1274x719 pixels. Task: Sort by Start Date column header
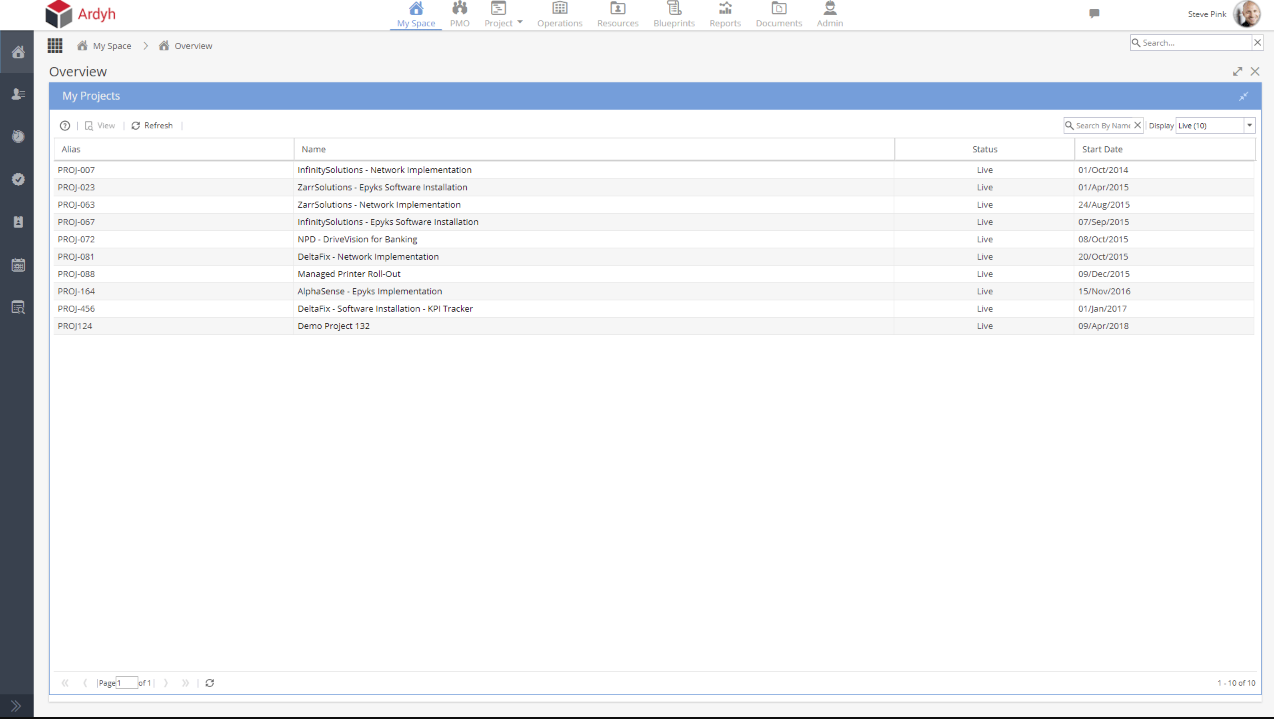(x=1102, y=149)
